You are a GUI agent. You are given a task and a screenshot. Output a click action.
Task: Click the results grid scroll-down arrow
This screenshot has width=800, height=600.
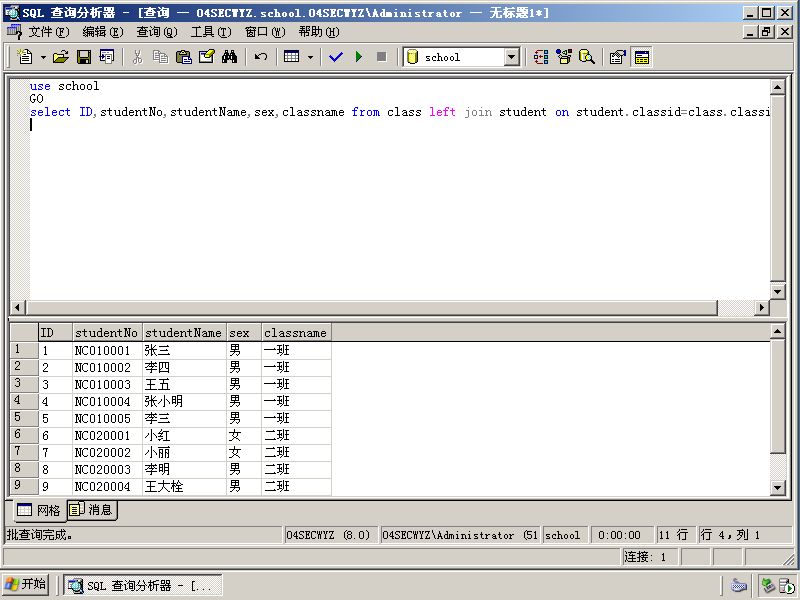(777, 488)
